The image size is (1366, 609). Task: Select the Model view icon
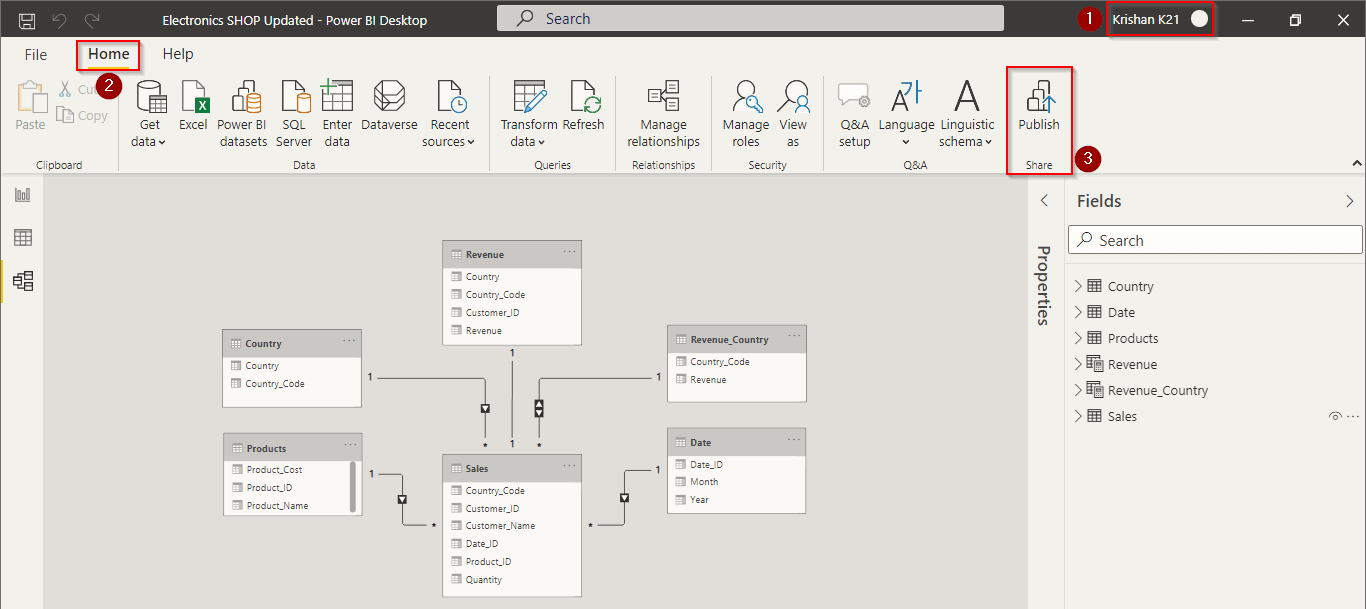pos(22,281)
